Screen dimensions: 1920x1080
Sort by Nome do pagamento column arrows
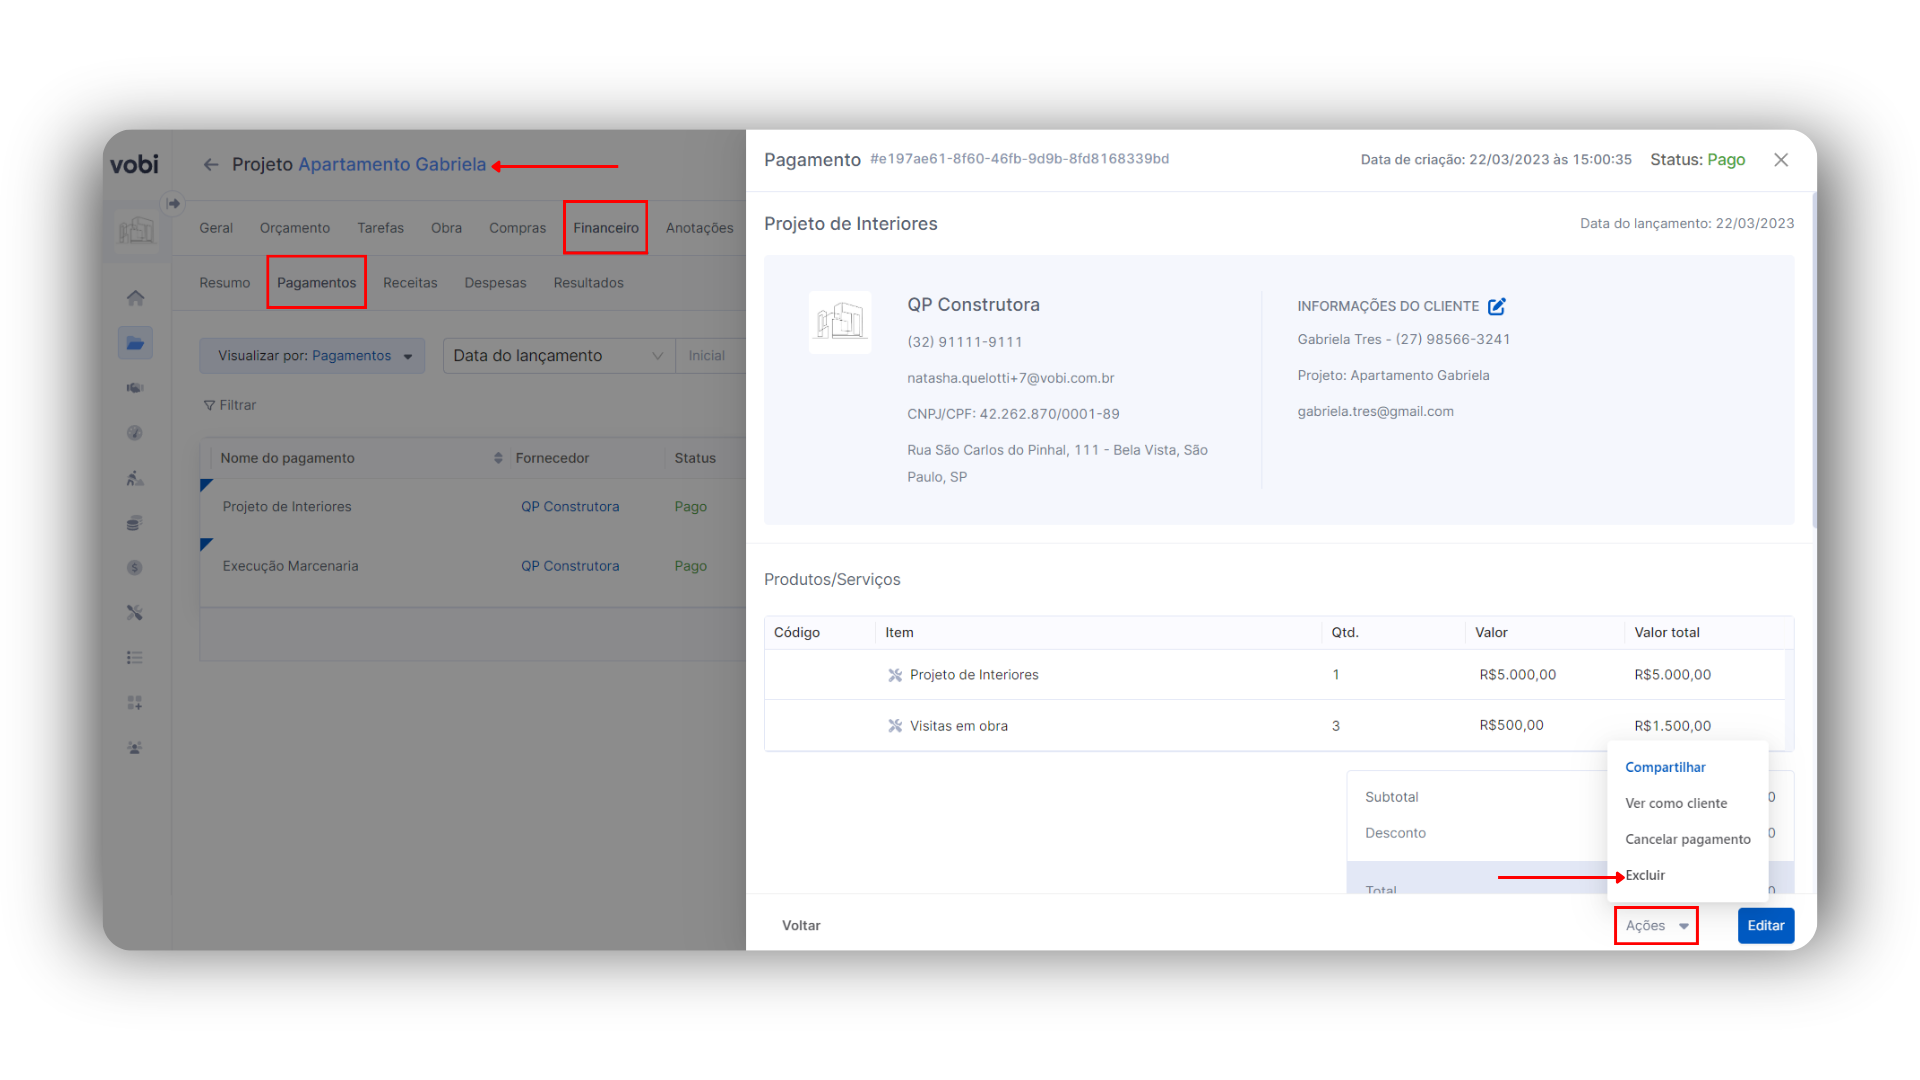(x=498, y=458)
